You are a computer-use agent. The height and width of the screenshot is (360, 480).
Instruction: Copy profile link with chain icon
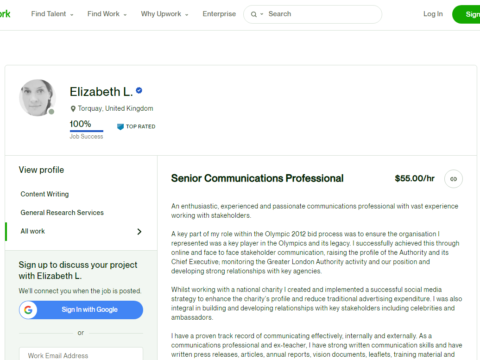453,179
